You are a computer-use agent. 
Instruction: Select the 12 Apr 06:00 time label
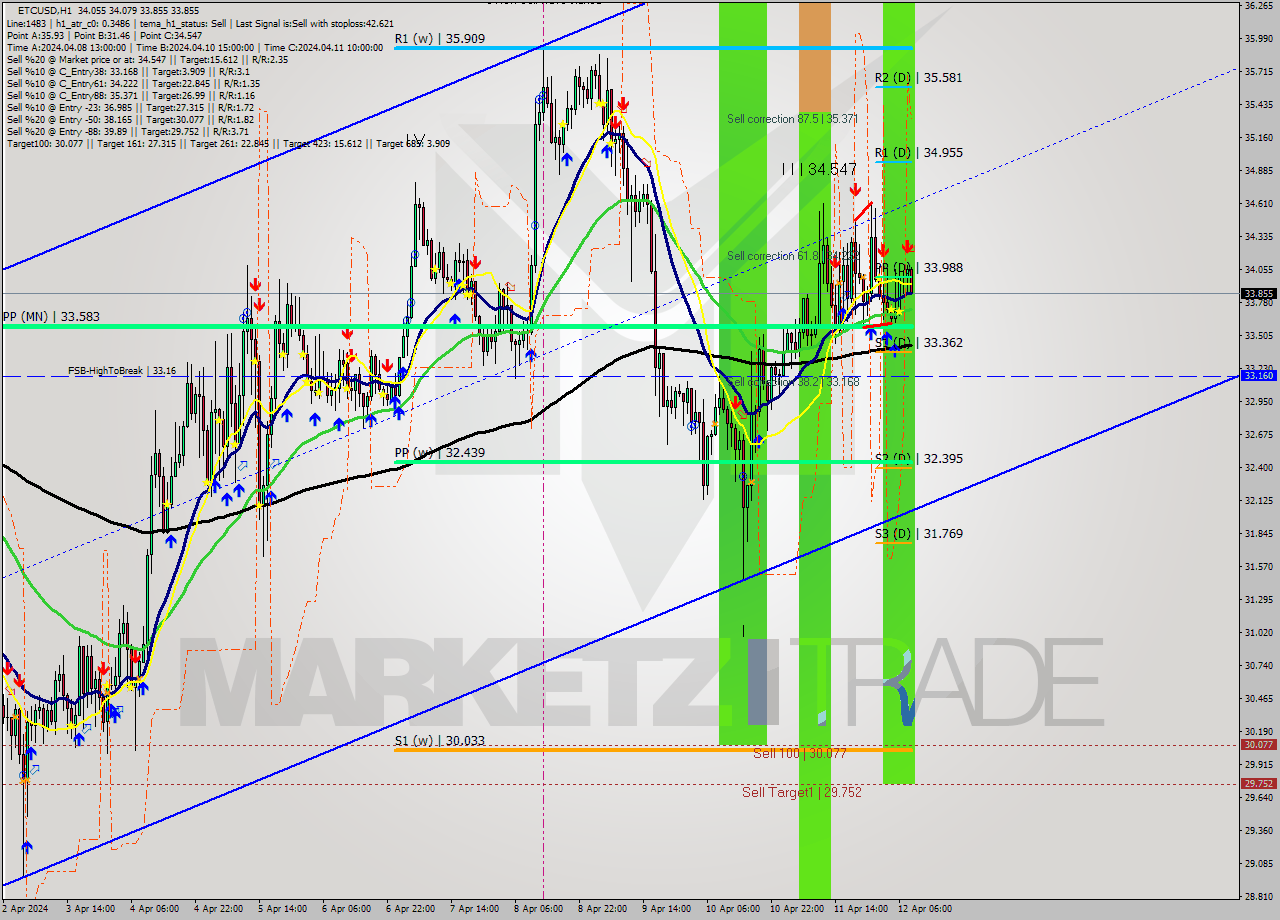pos(925,909)
